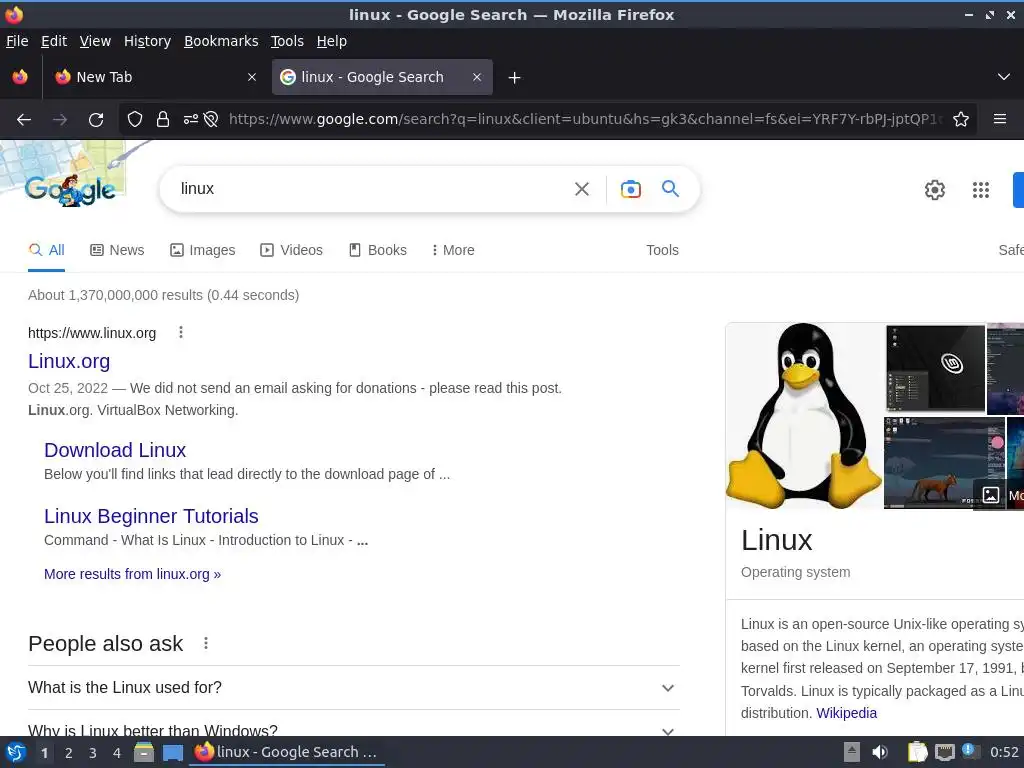Search by image with the camera icon
The width and height of the screenshot is (1024, 768).
[x=631, y=189]
